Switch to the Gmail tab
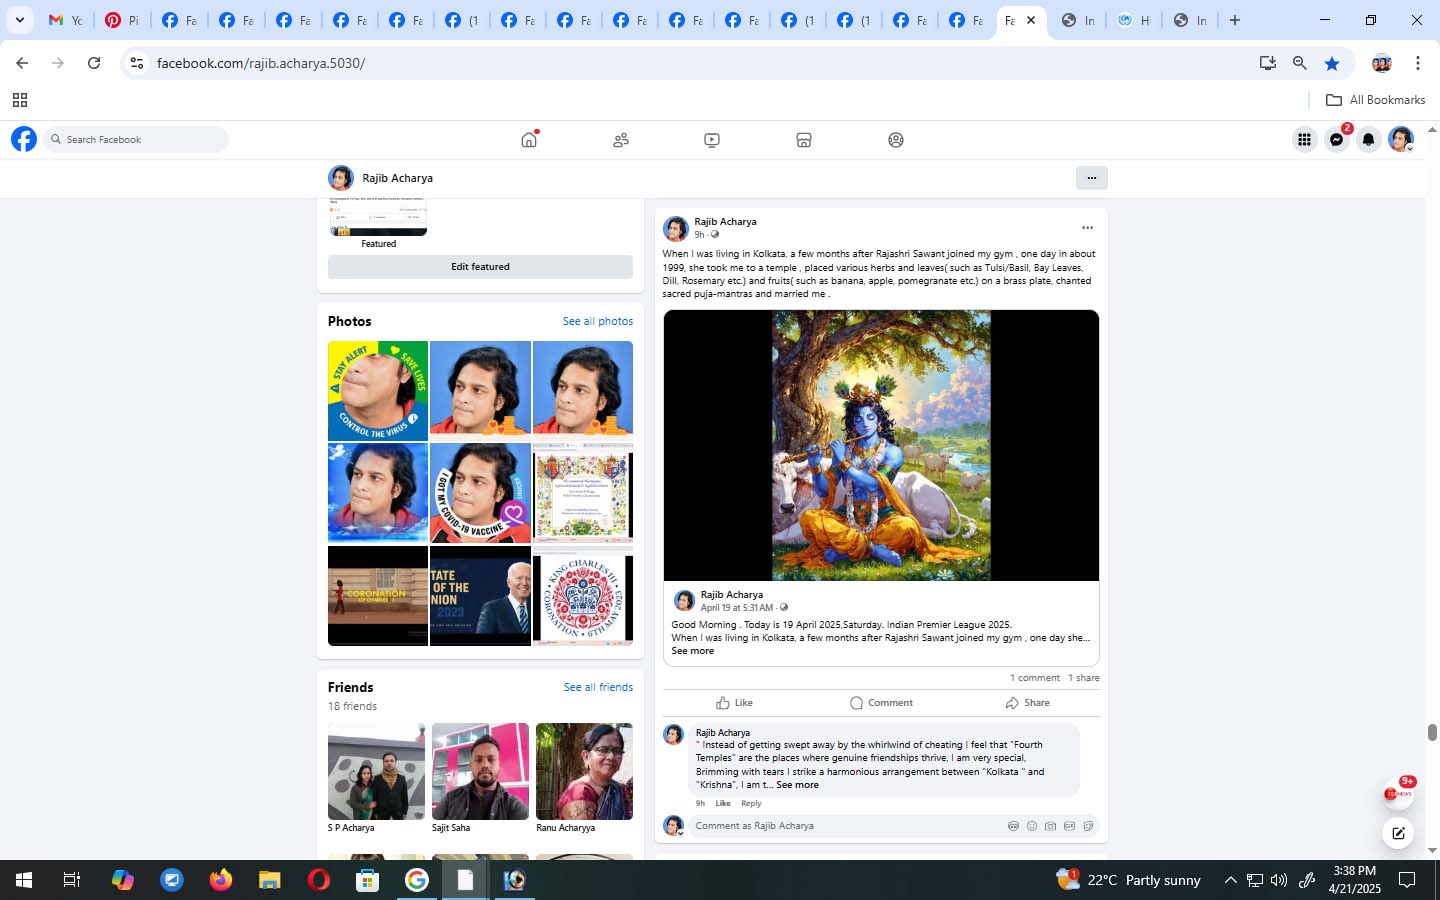 click(x=65, y=20)
